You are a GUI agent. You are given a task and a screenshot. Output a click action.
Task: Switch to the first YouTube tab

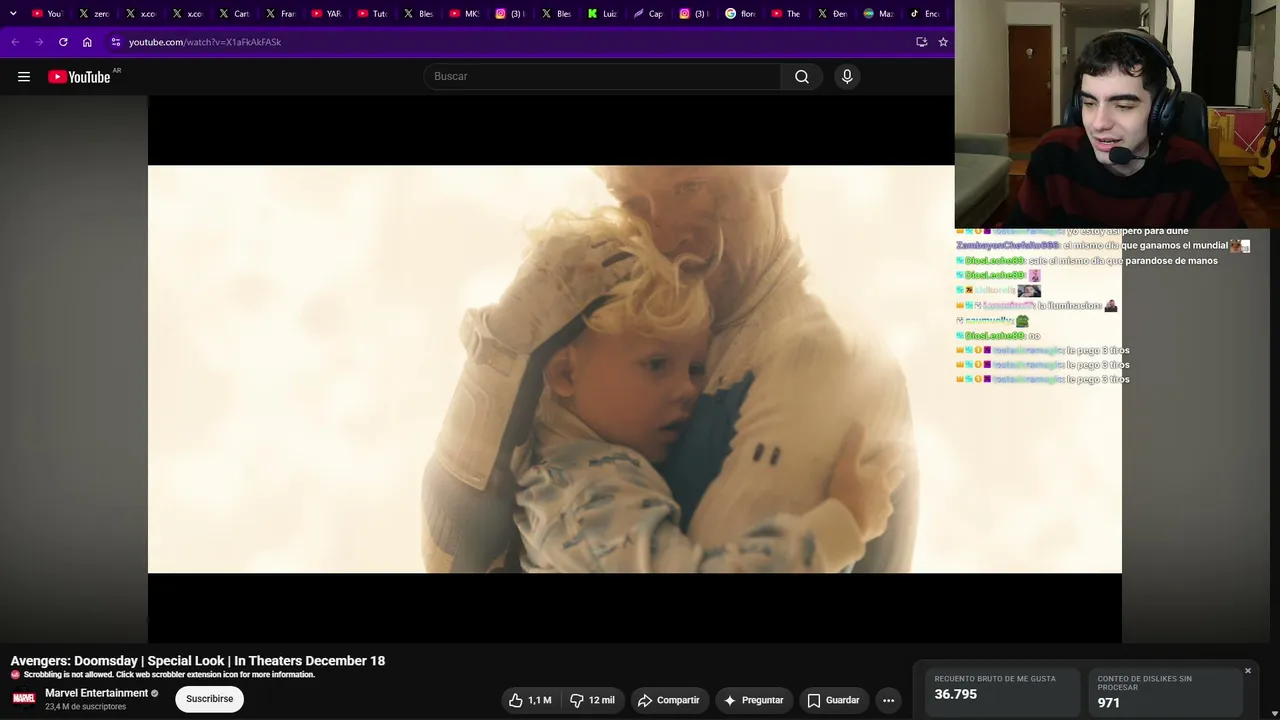46,14
